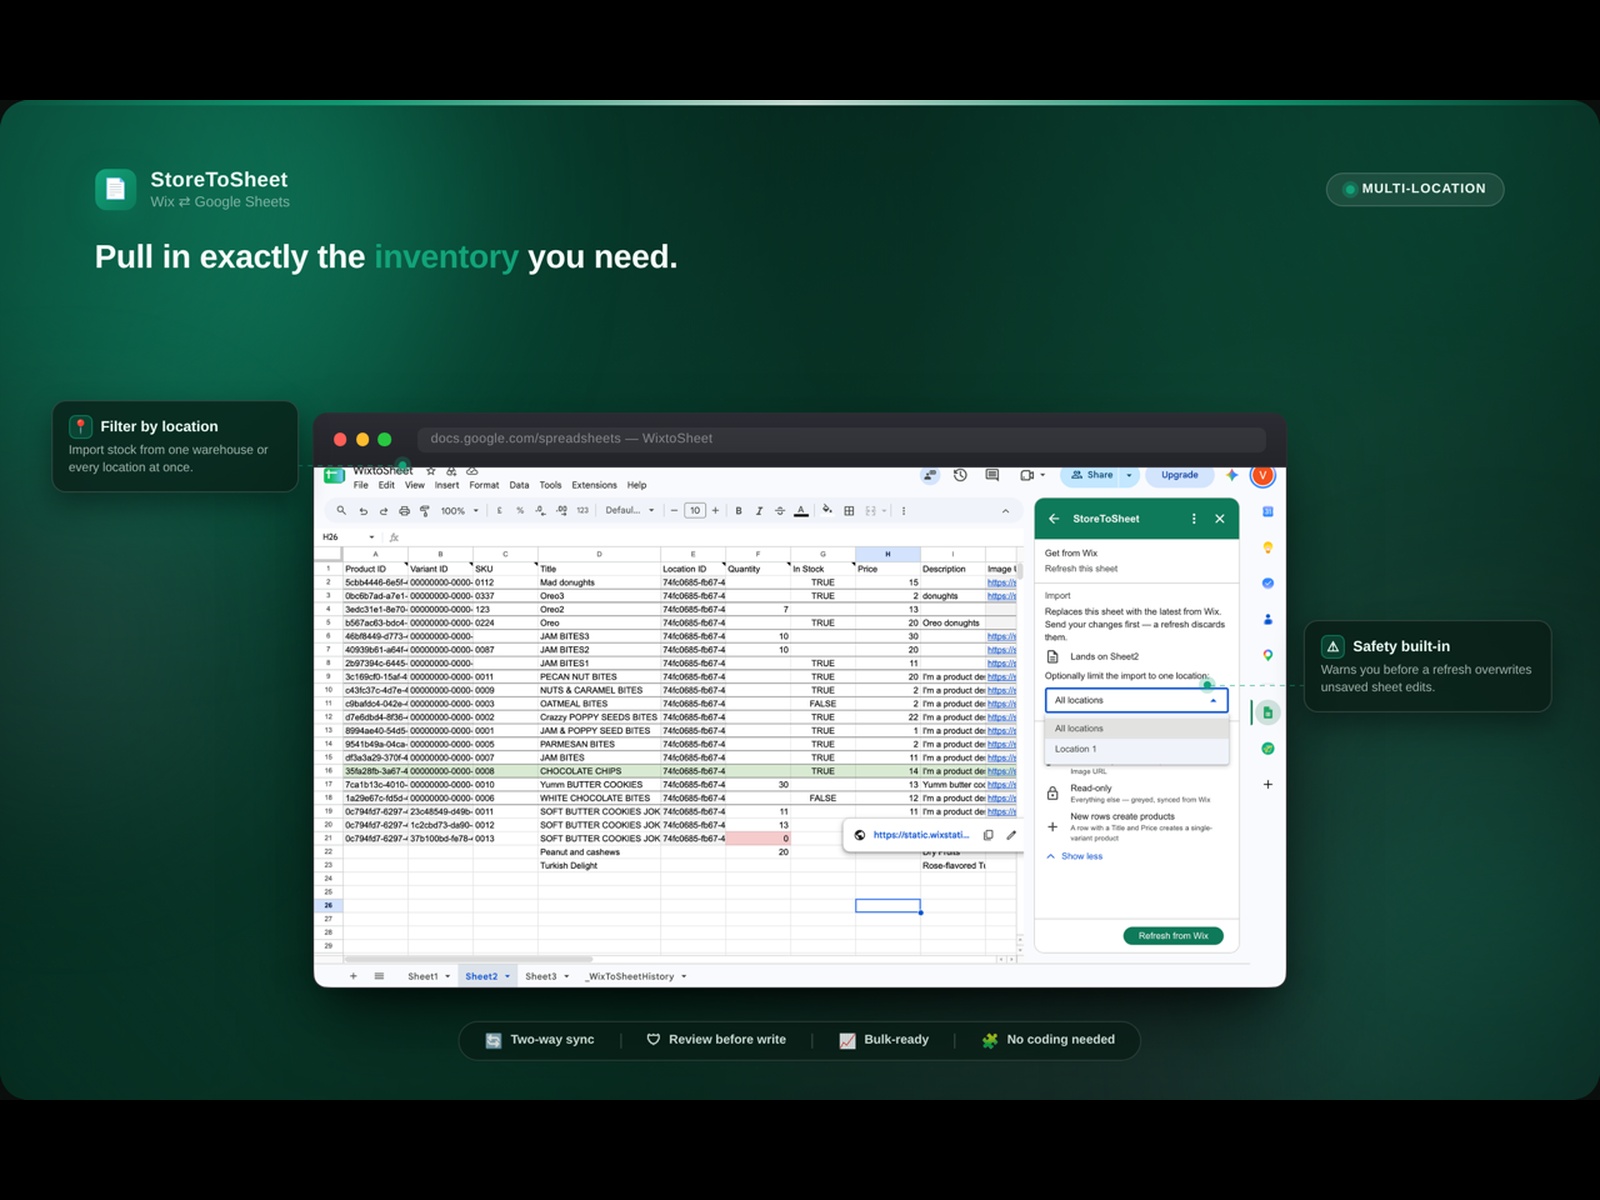Open the Format menu

point(484,485)
